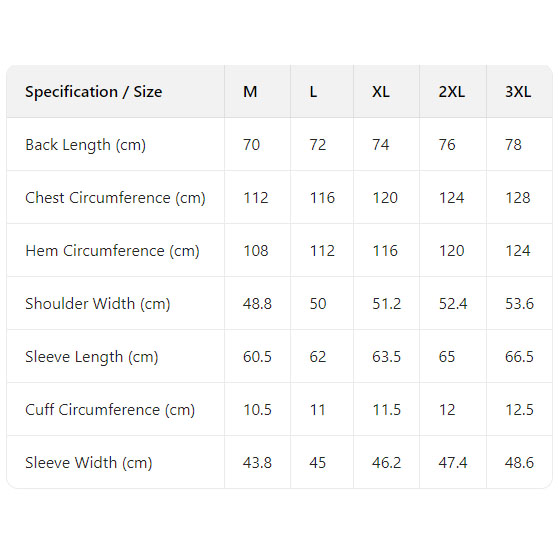Select the M size column header
This screenshot has width=558, height=558.
click(250, 92)
